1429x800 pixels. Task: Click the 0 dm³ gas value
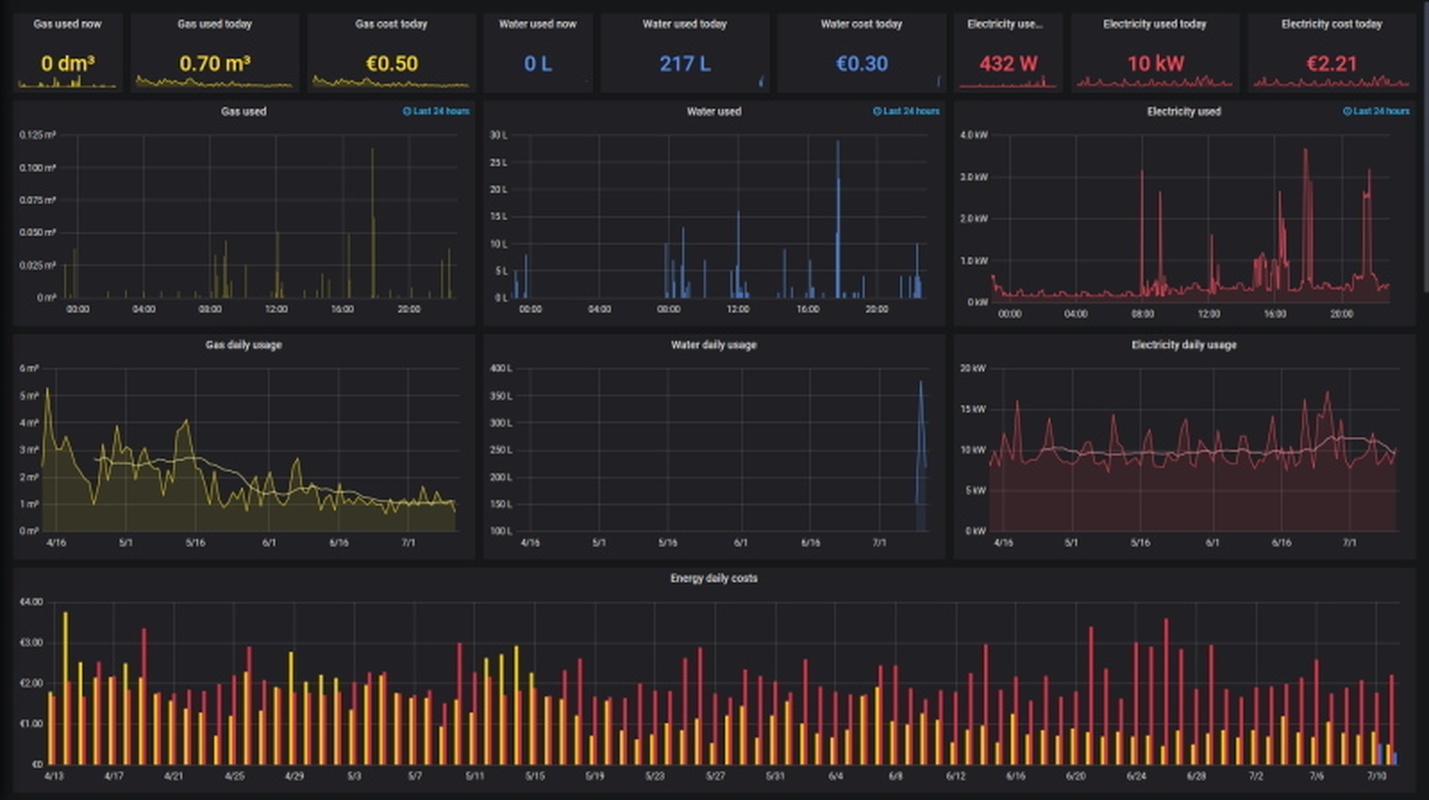tap(68, 64)
